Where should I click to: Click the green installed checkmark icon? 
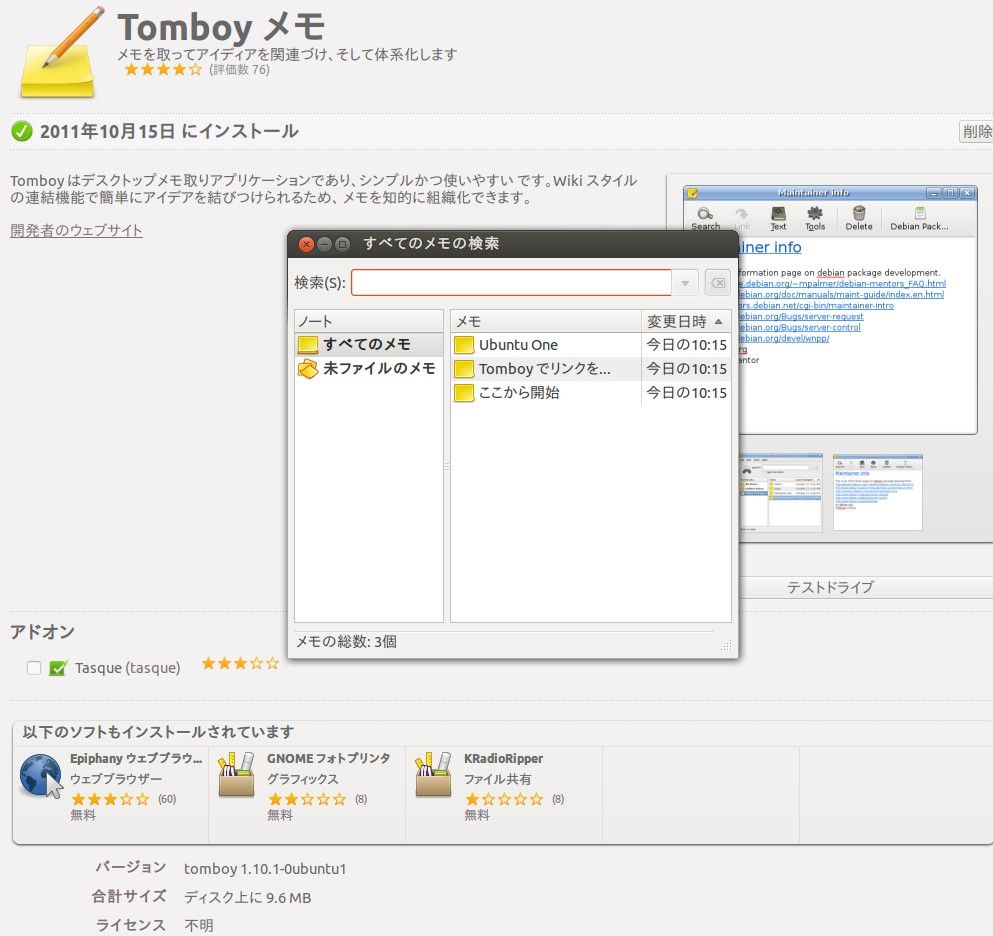pyautogui.click(x=22, y=131)
